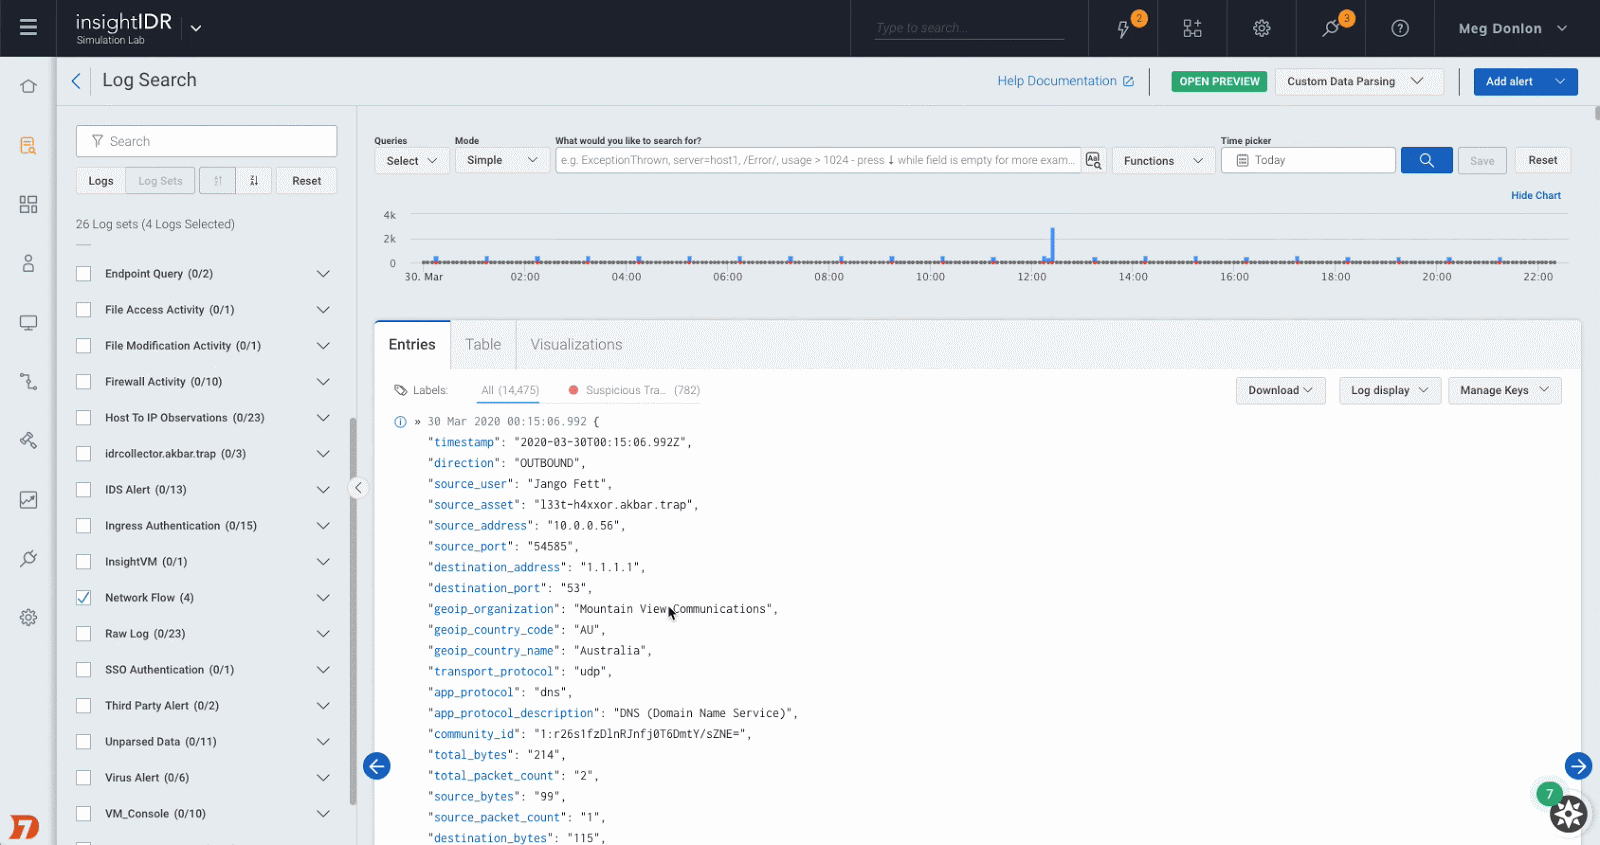Select the IDS Alert checkbox

pyautogui.click(x=84, y=490)
